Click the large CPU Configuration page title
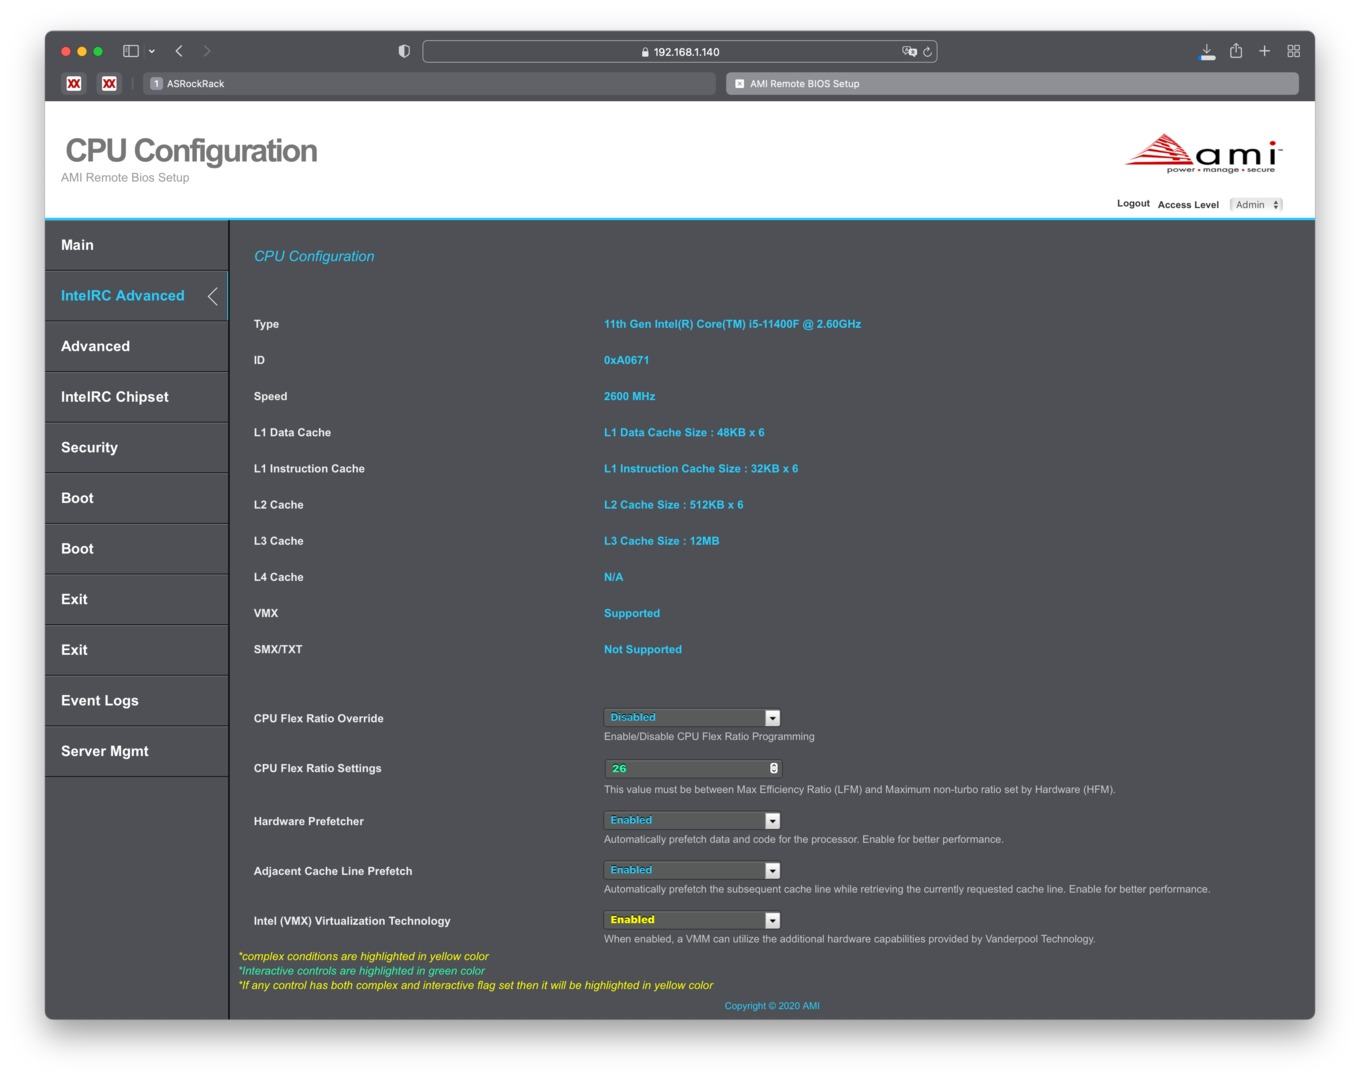1360x1079 pixels. tap(191, 150)
